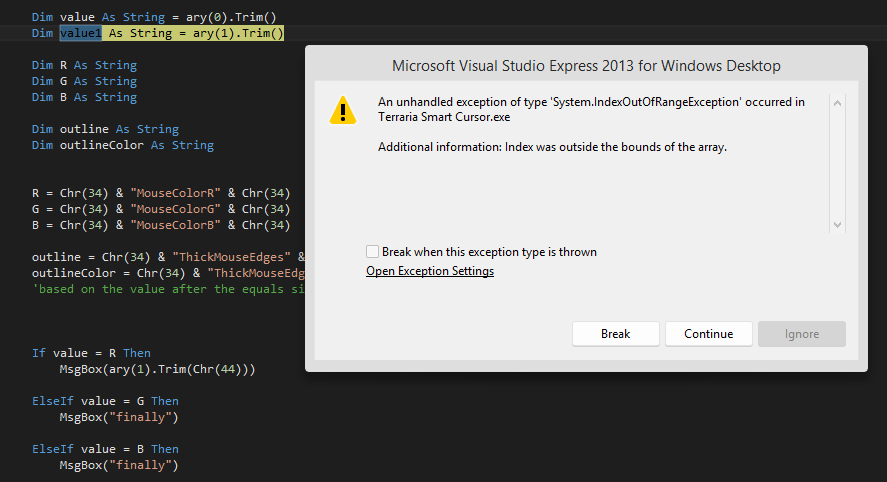887x482 pixels.
Task: Click the Dim outlineColor declaration line
Action: click(123, 145)
